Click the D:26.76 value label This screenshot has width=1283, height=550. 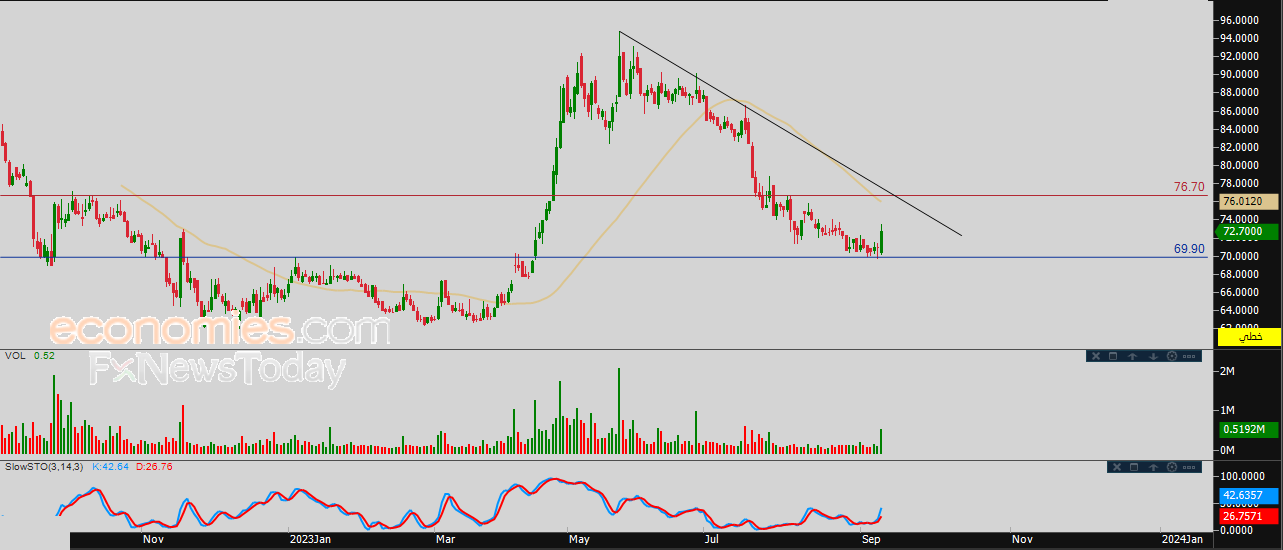[x=155, y=466]
